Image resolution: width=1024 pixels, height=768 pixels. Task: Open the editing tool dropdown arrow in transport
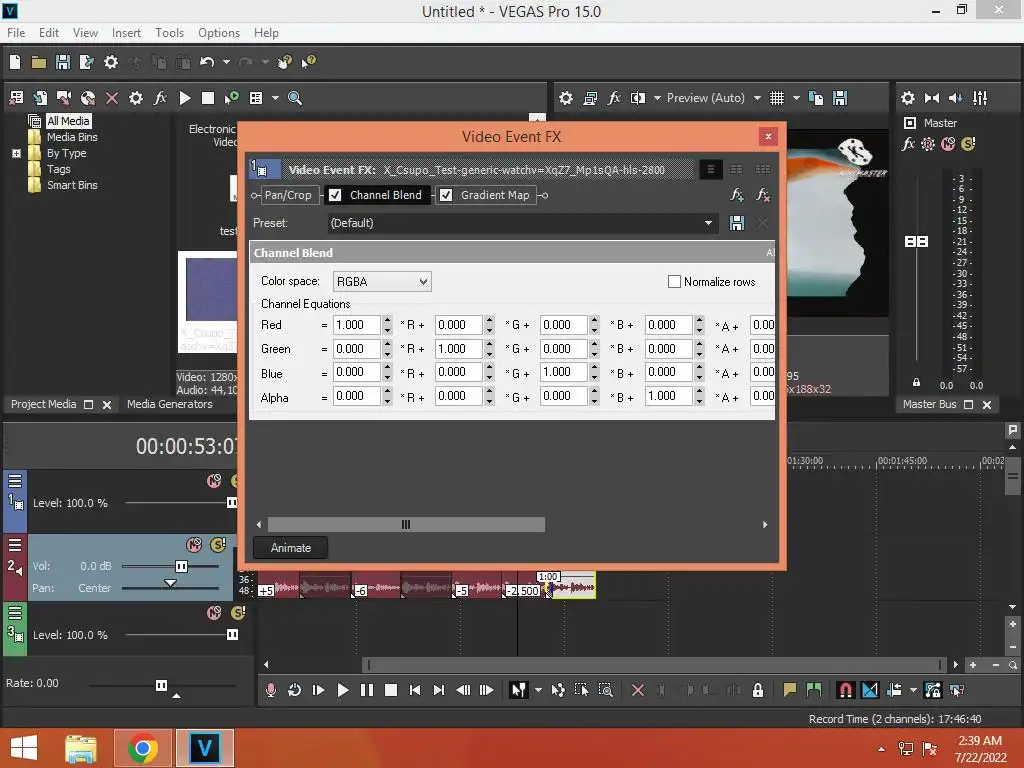click(x=538, y=690)
